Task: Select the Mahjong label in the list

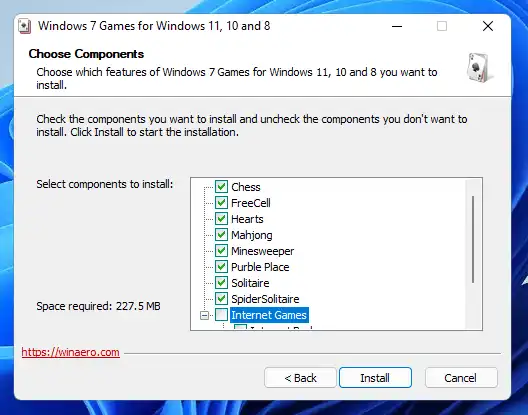Action: coord(252,235)
